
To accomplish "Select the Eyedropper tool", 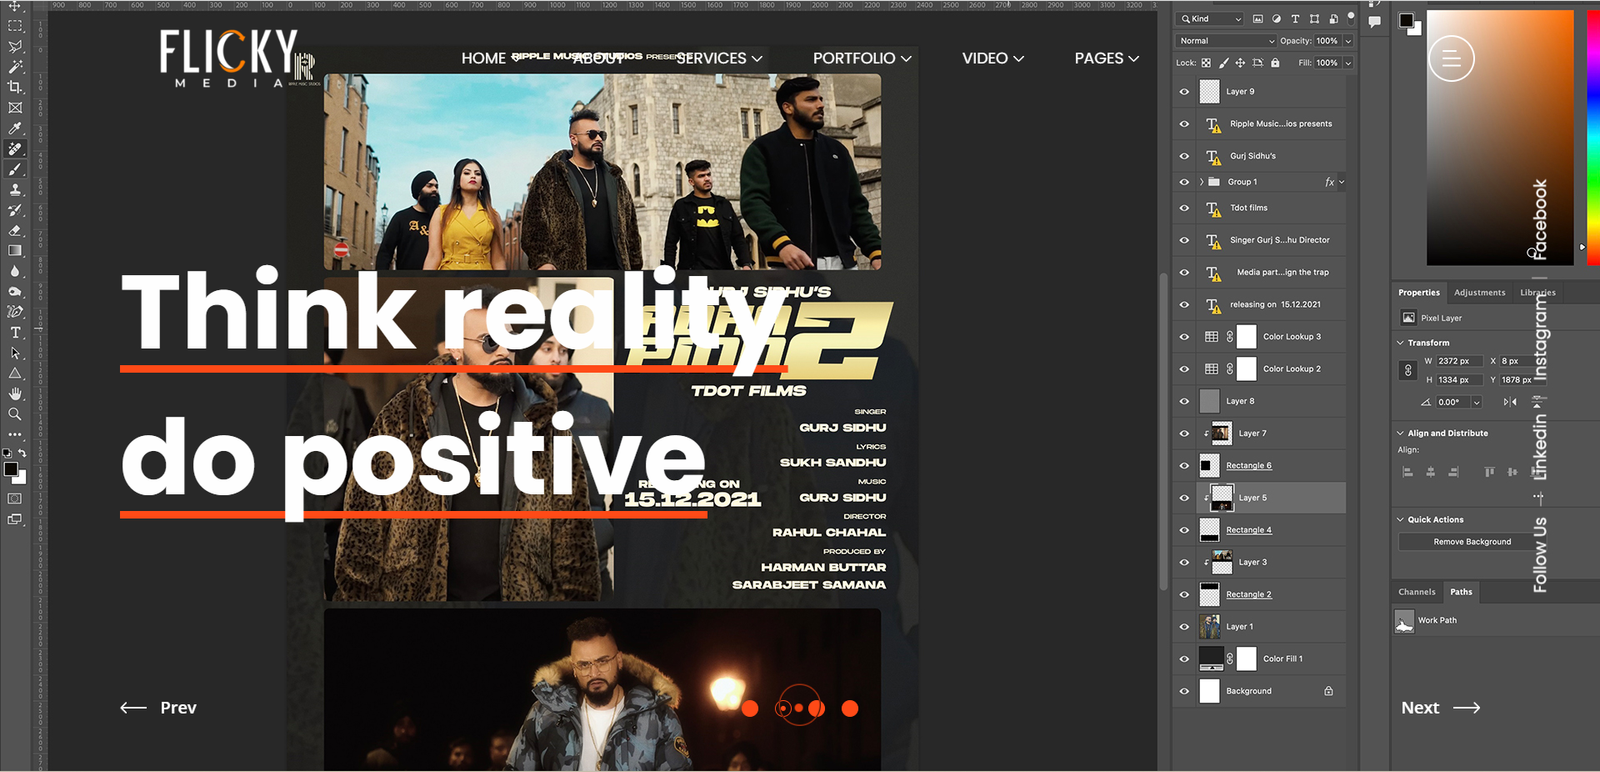I will [15, 128].
